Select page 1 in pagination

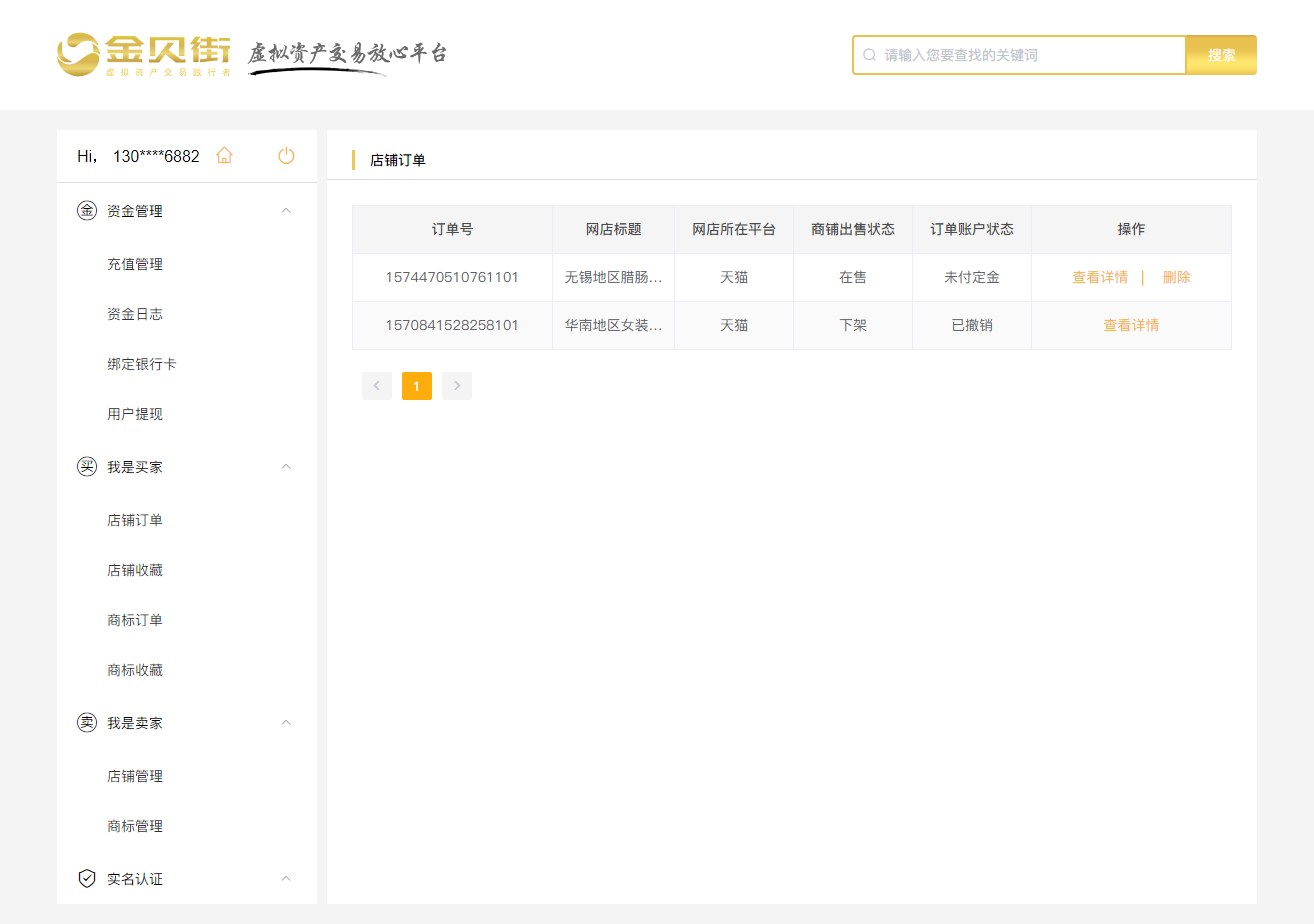(x=417, y=386)
